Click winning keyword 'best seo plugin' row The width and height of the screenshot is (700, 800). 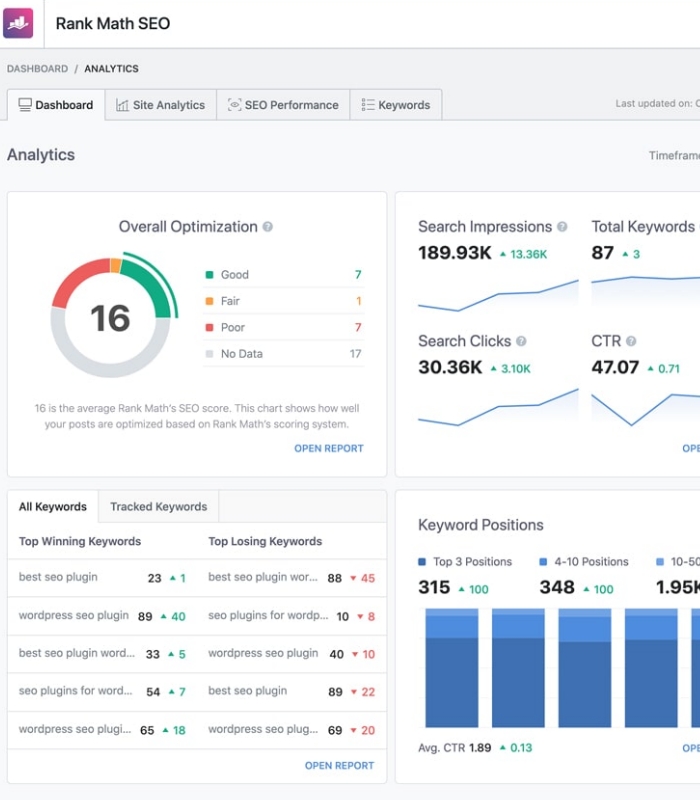point(102,578)
